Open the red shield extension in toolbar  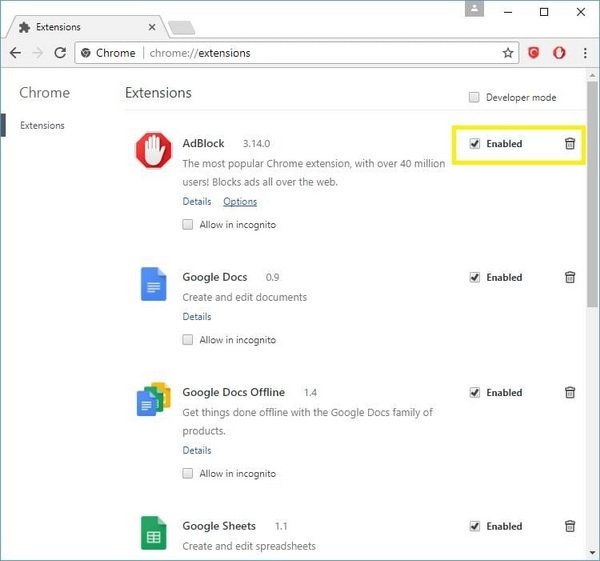[534, 53]
